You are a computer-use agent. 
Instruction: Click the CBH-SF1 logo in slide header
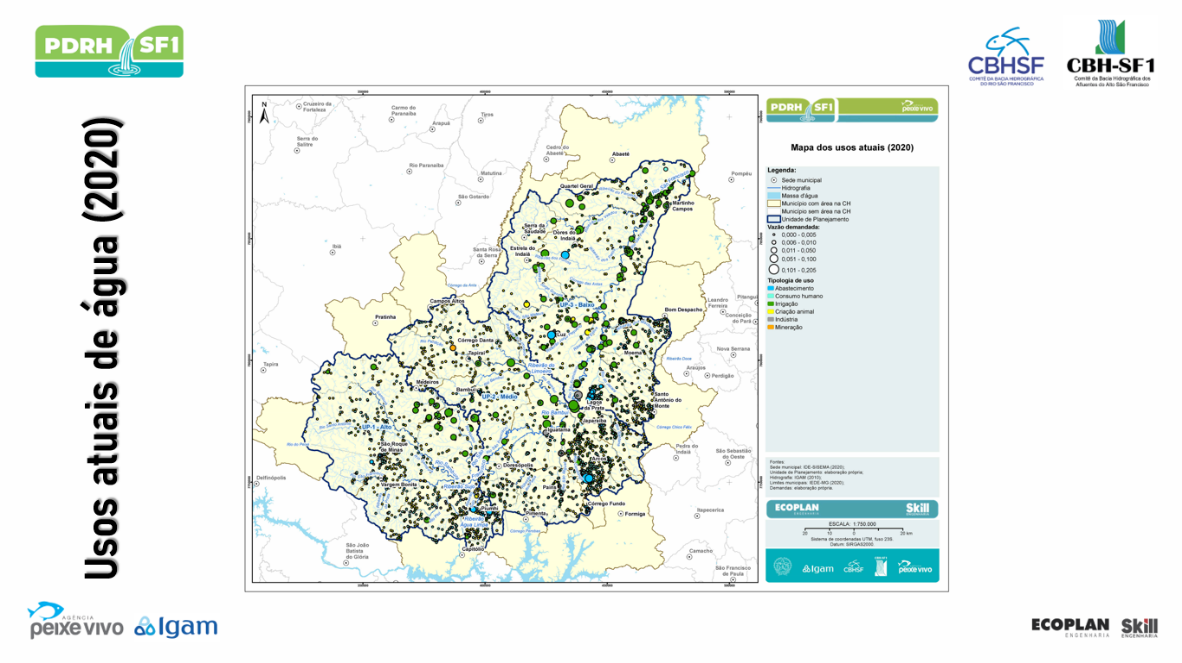click(1110, 53)
